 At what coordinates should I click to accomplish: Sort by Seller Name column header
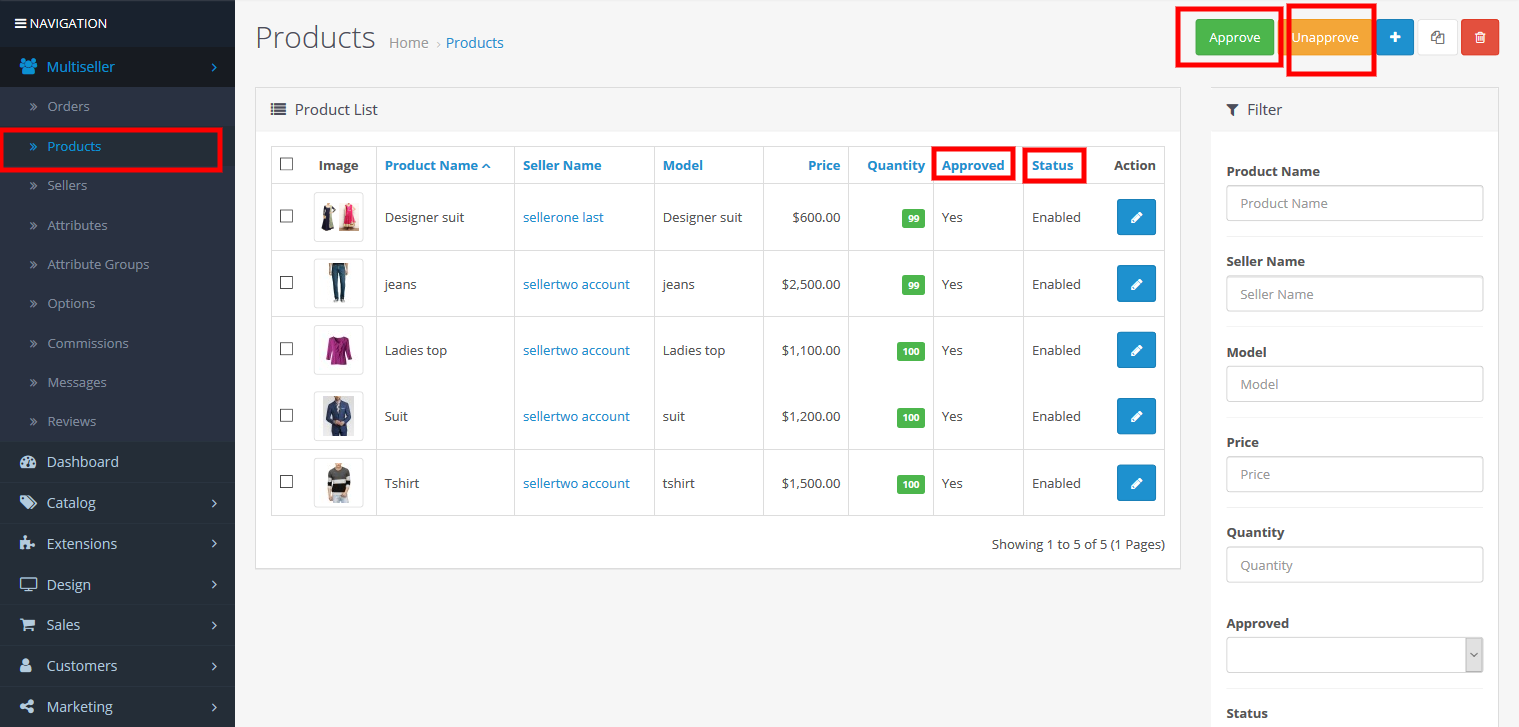click(562, 165)
